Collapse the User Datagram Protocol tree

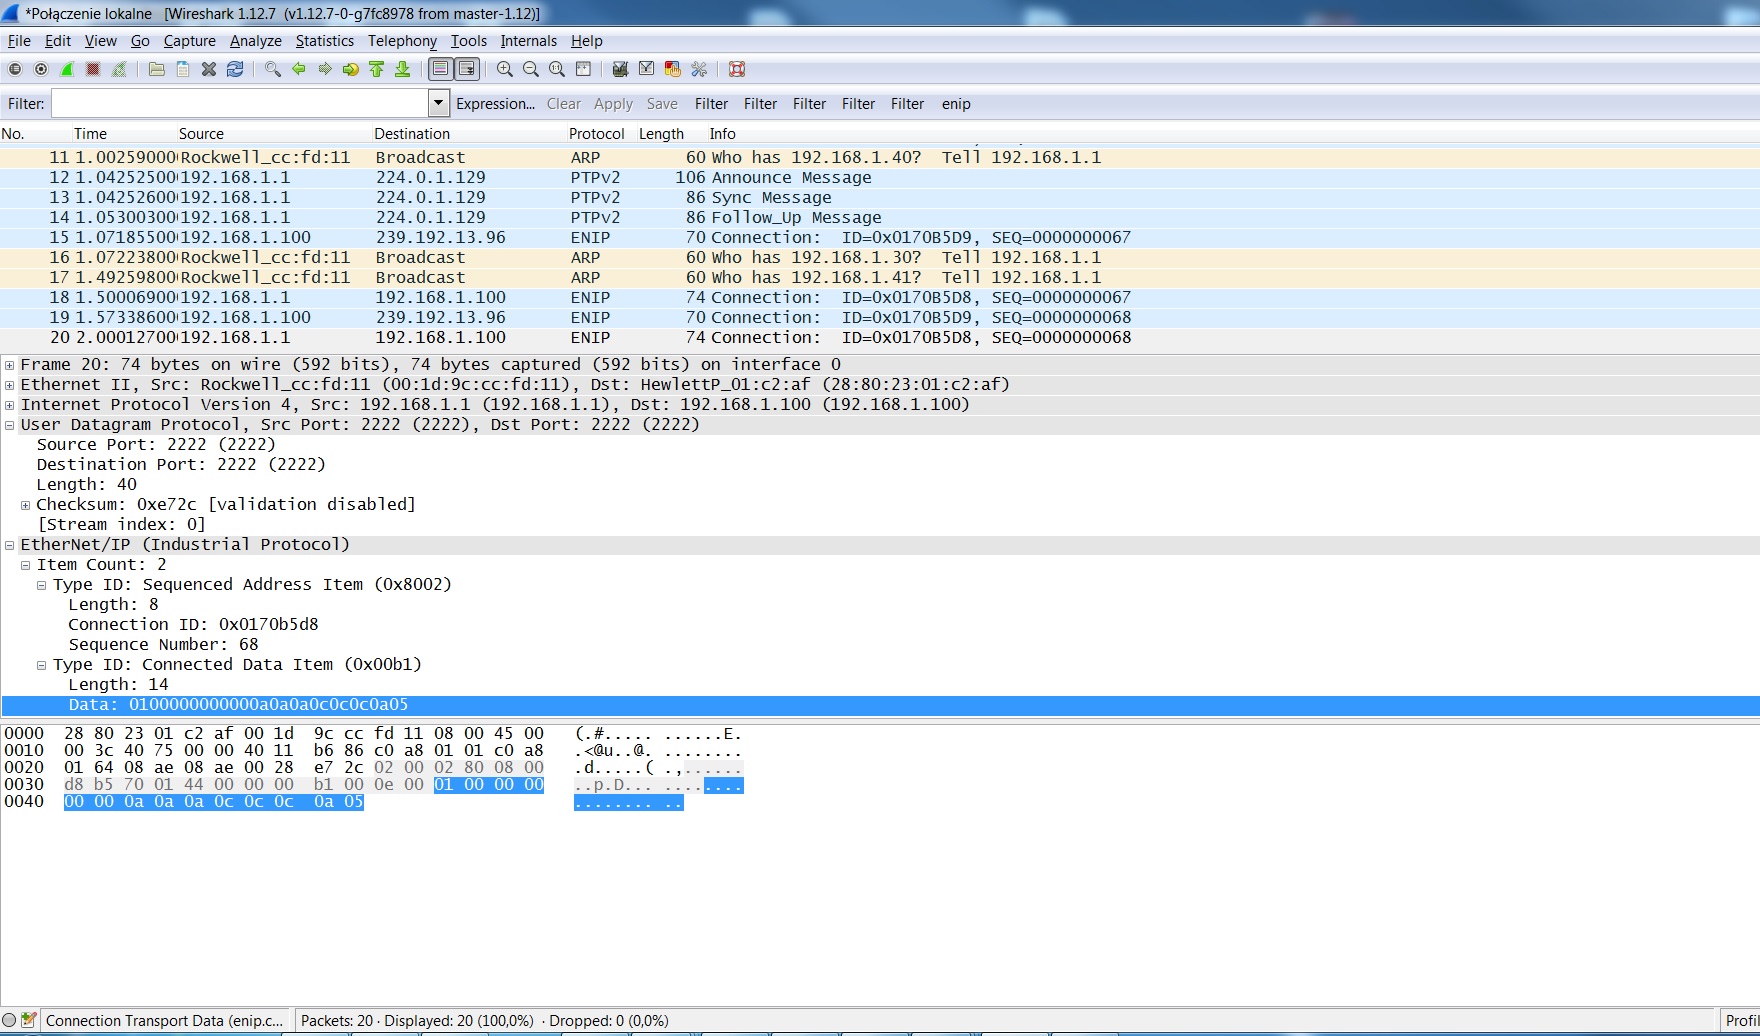pos(10,425)
